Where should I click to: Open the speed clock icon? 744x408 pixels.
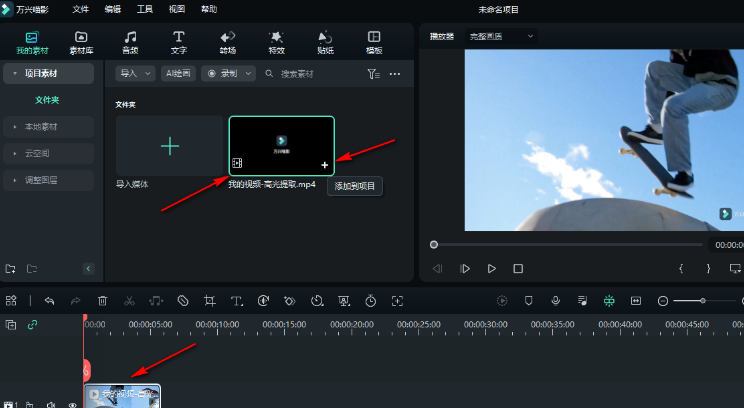point(317,301)
